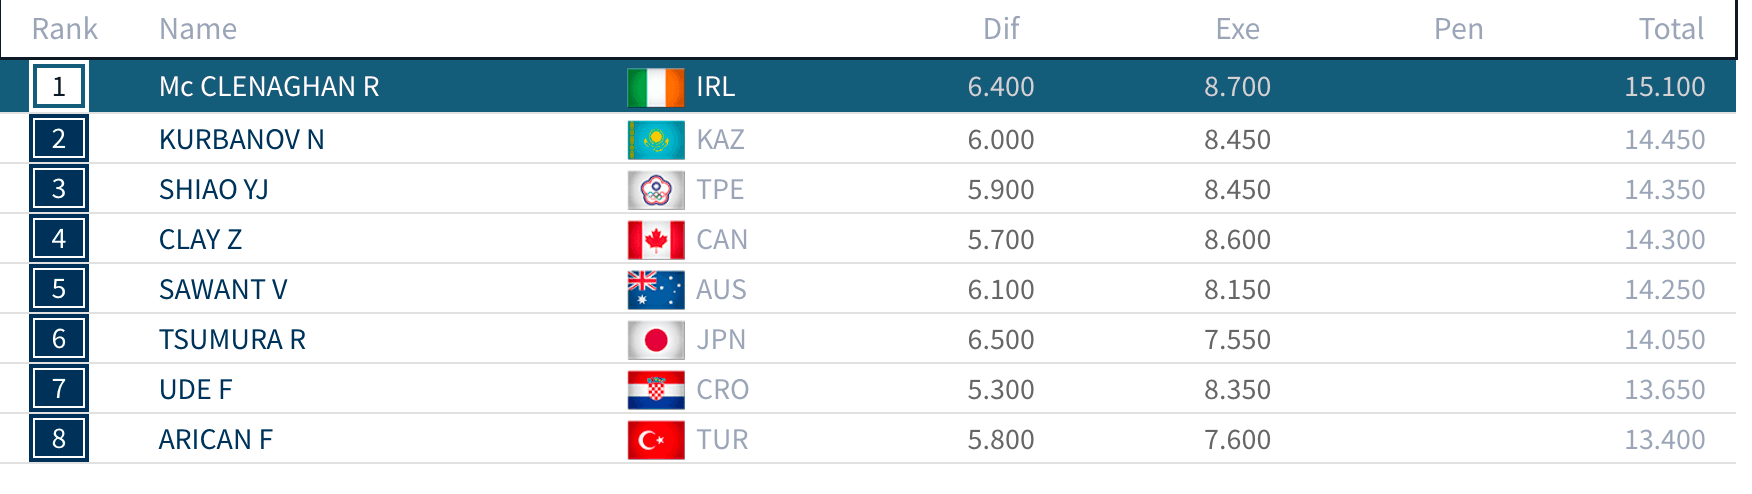The width and height of the screenshot is (1752, 494).
Task: Open KURBANOV N athlete link
Action: point(242,140)
